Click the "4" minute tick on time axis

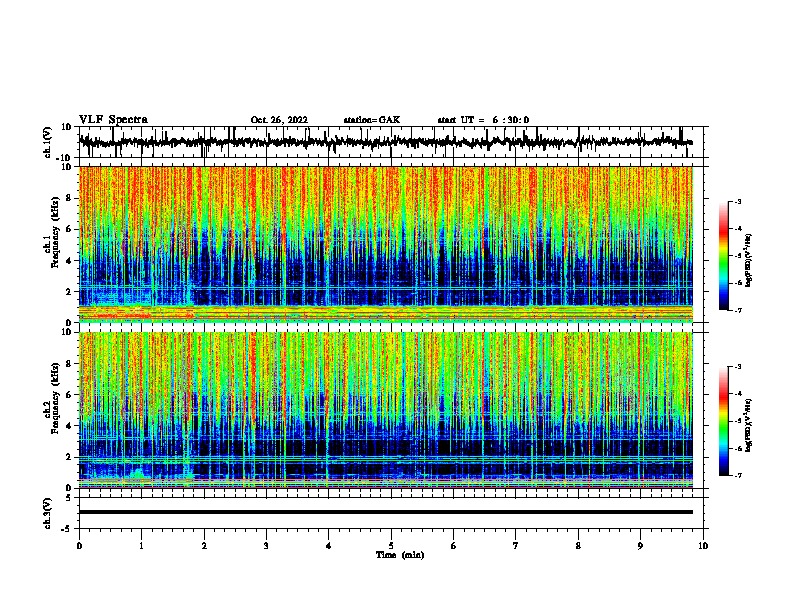tap(329, 546)
